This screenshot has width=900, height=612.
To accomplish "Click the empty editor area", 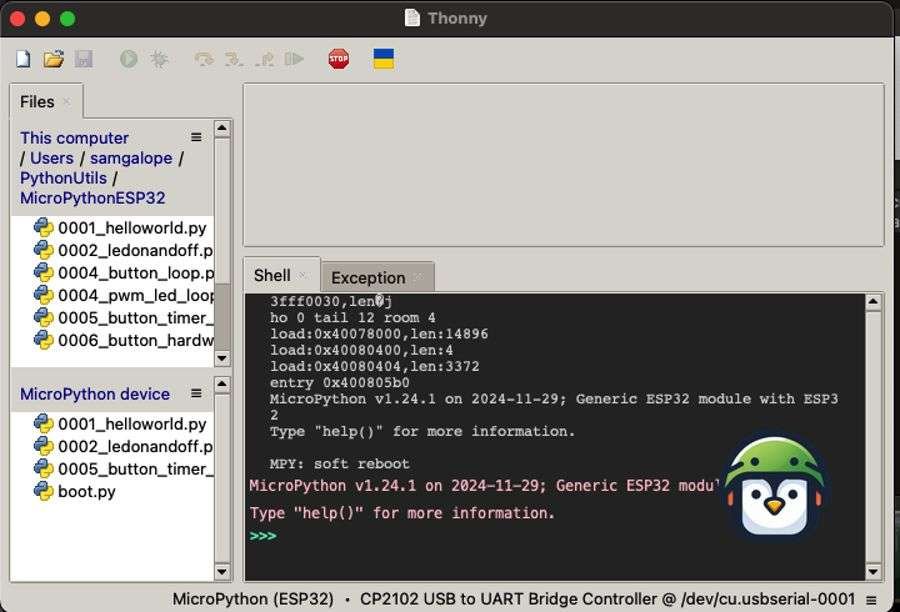I will point(564,165).
